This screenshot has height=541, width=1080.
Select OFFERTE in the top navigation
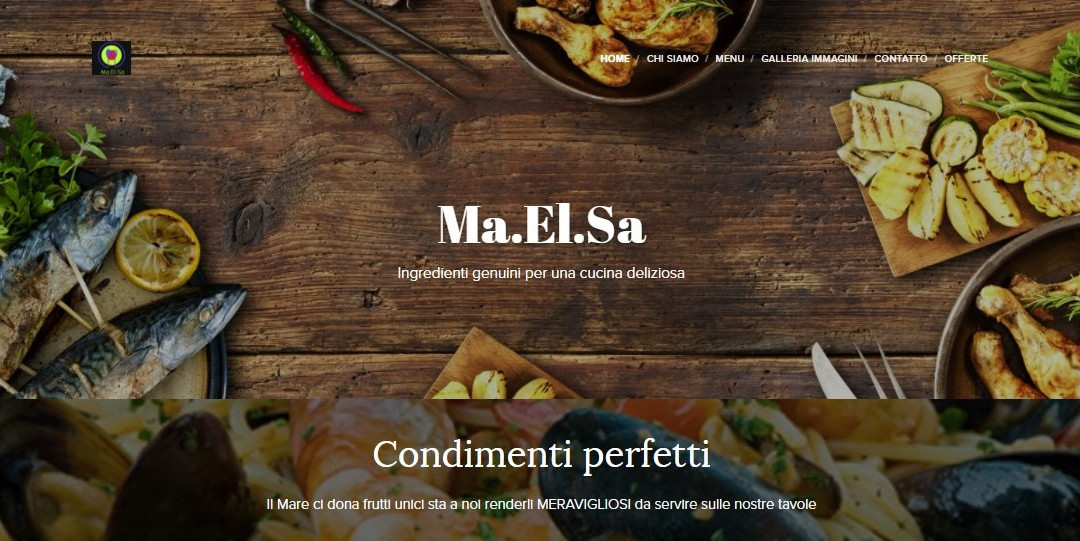[966, 59]
